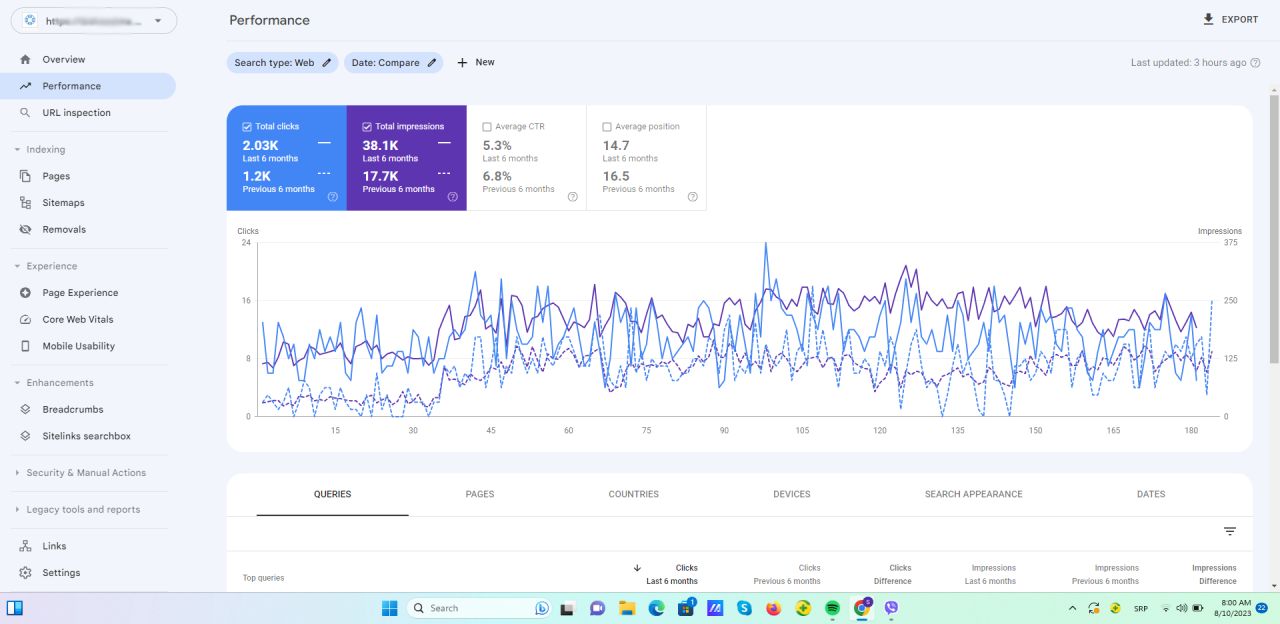Show hidden system tray icons
The width and height of the screenshot is (1280, 624).
coord(1073,608)
